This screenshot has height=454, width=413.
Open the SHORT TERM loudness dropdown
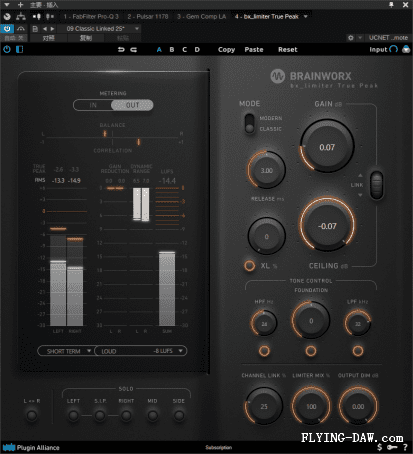point(66,351)
